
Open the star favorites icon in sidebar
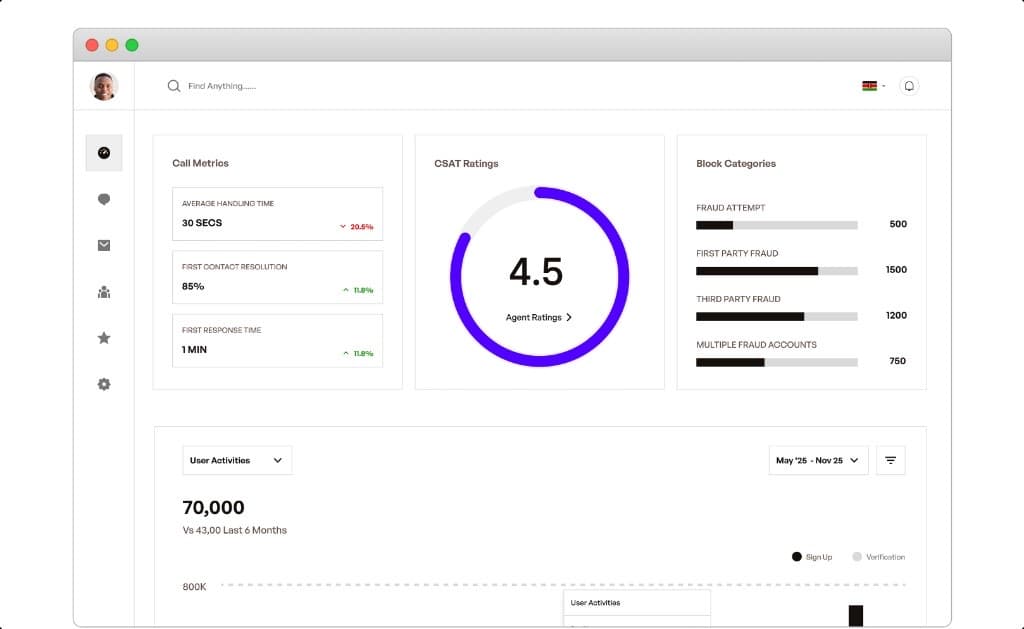click(104, 338)
